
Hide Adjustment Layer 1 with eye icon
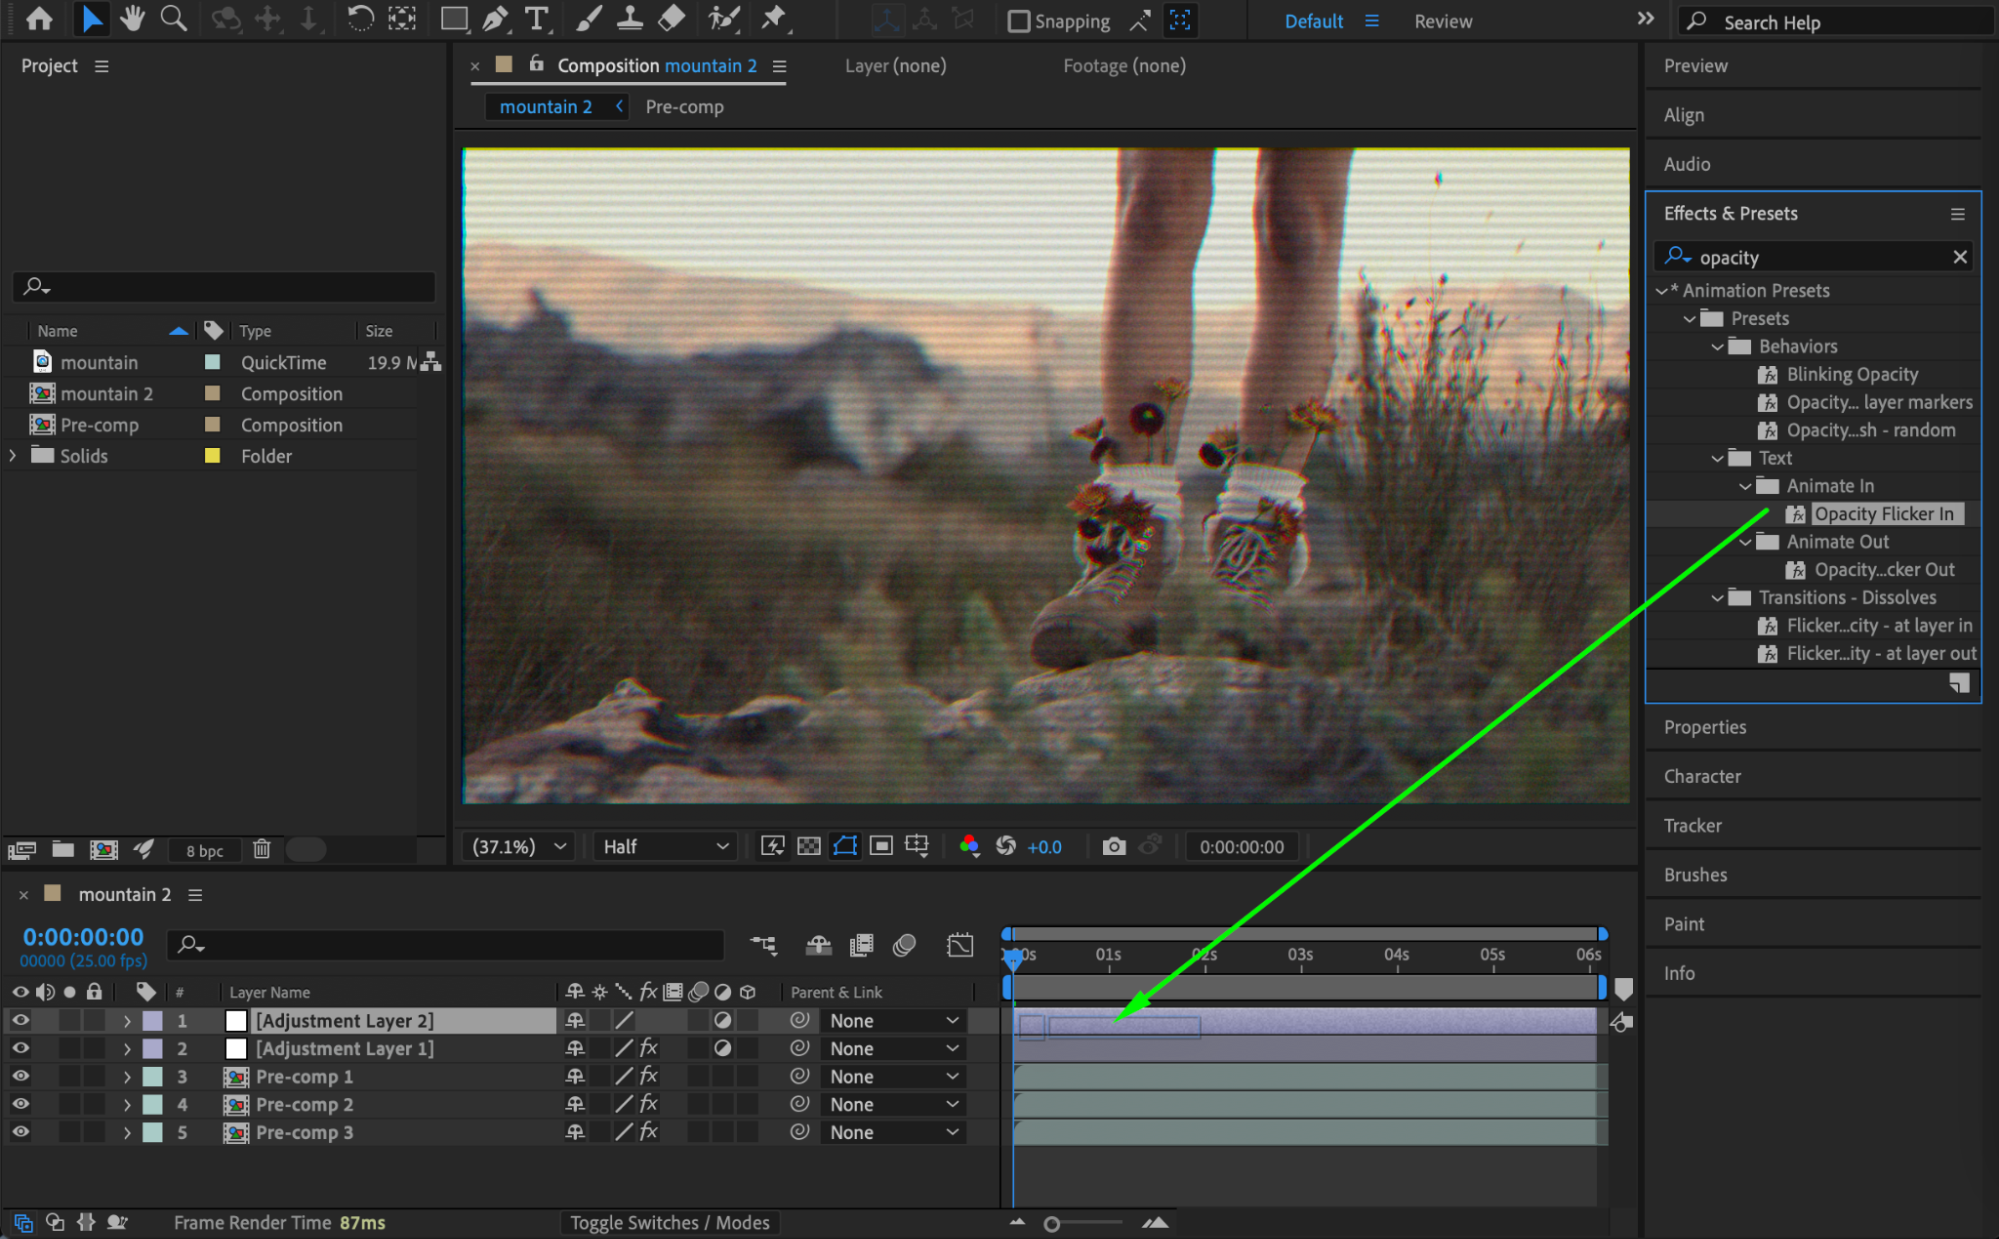[20, 1048]
